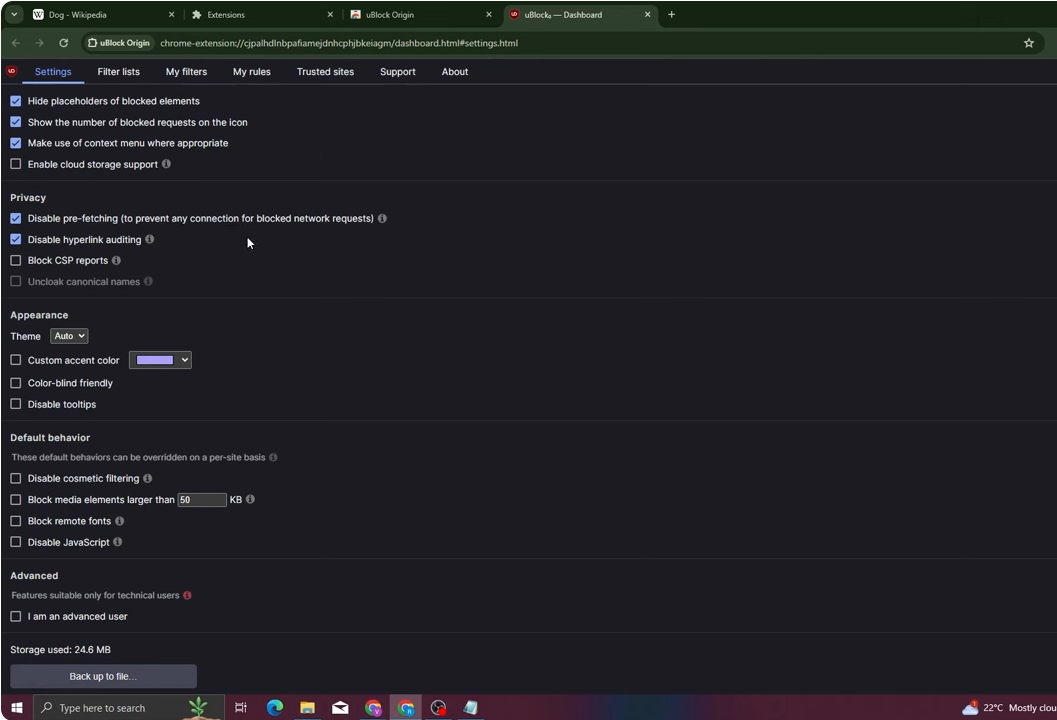The width and height of the screenshot is (1057, 720).
Task: Enable cloud storage support checkbox
Action: point(16,164)
